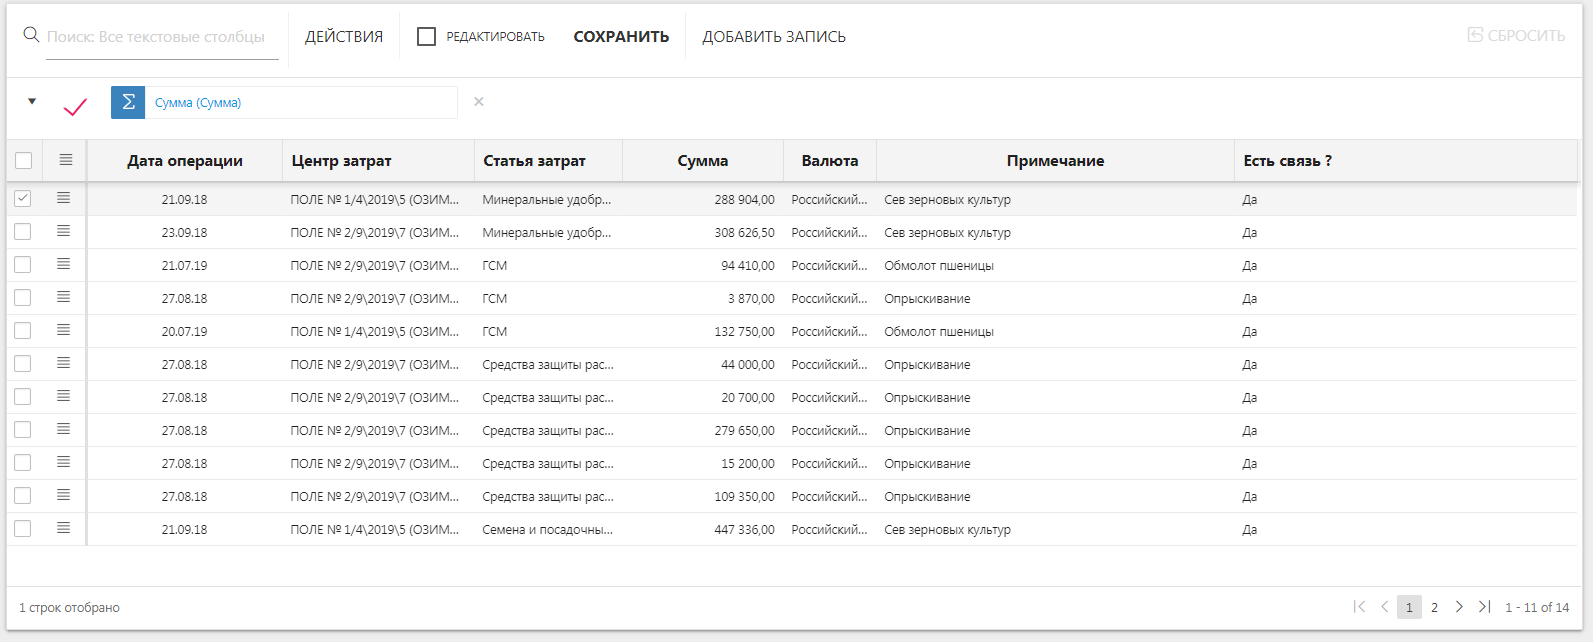
Task: Jump to the first page icon
Action: tap(1359, 607)
